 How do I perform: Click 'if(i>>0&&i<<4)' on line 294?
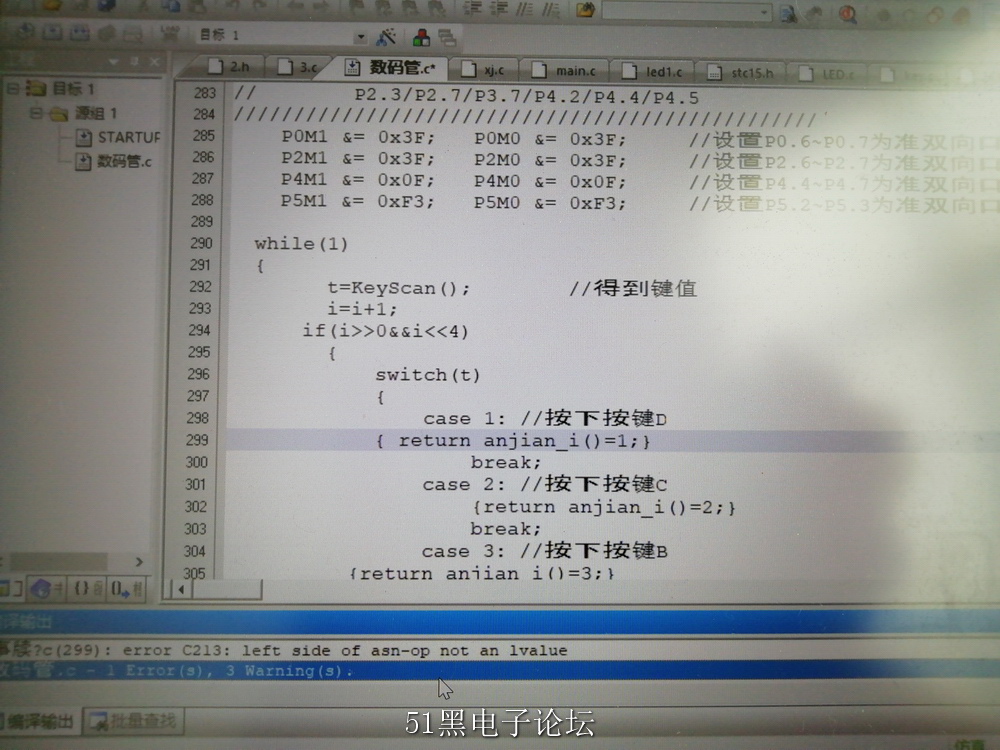(385, 331)
